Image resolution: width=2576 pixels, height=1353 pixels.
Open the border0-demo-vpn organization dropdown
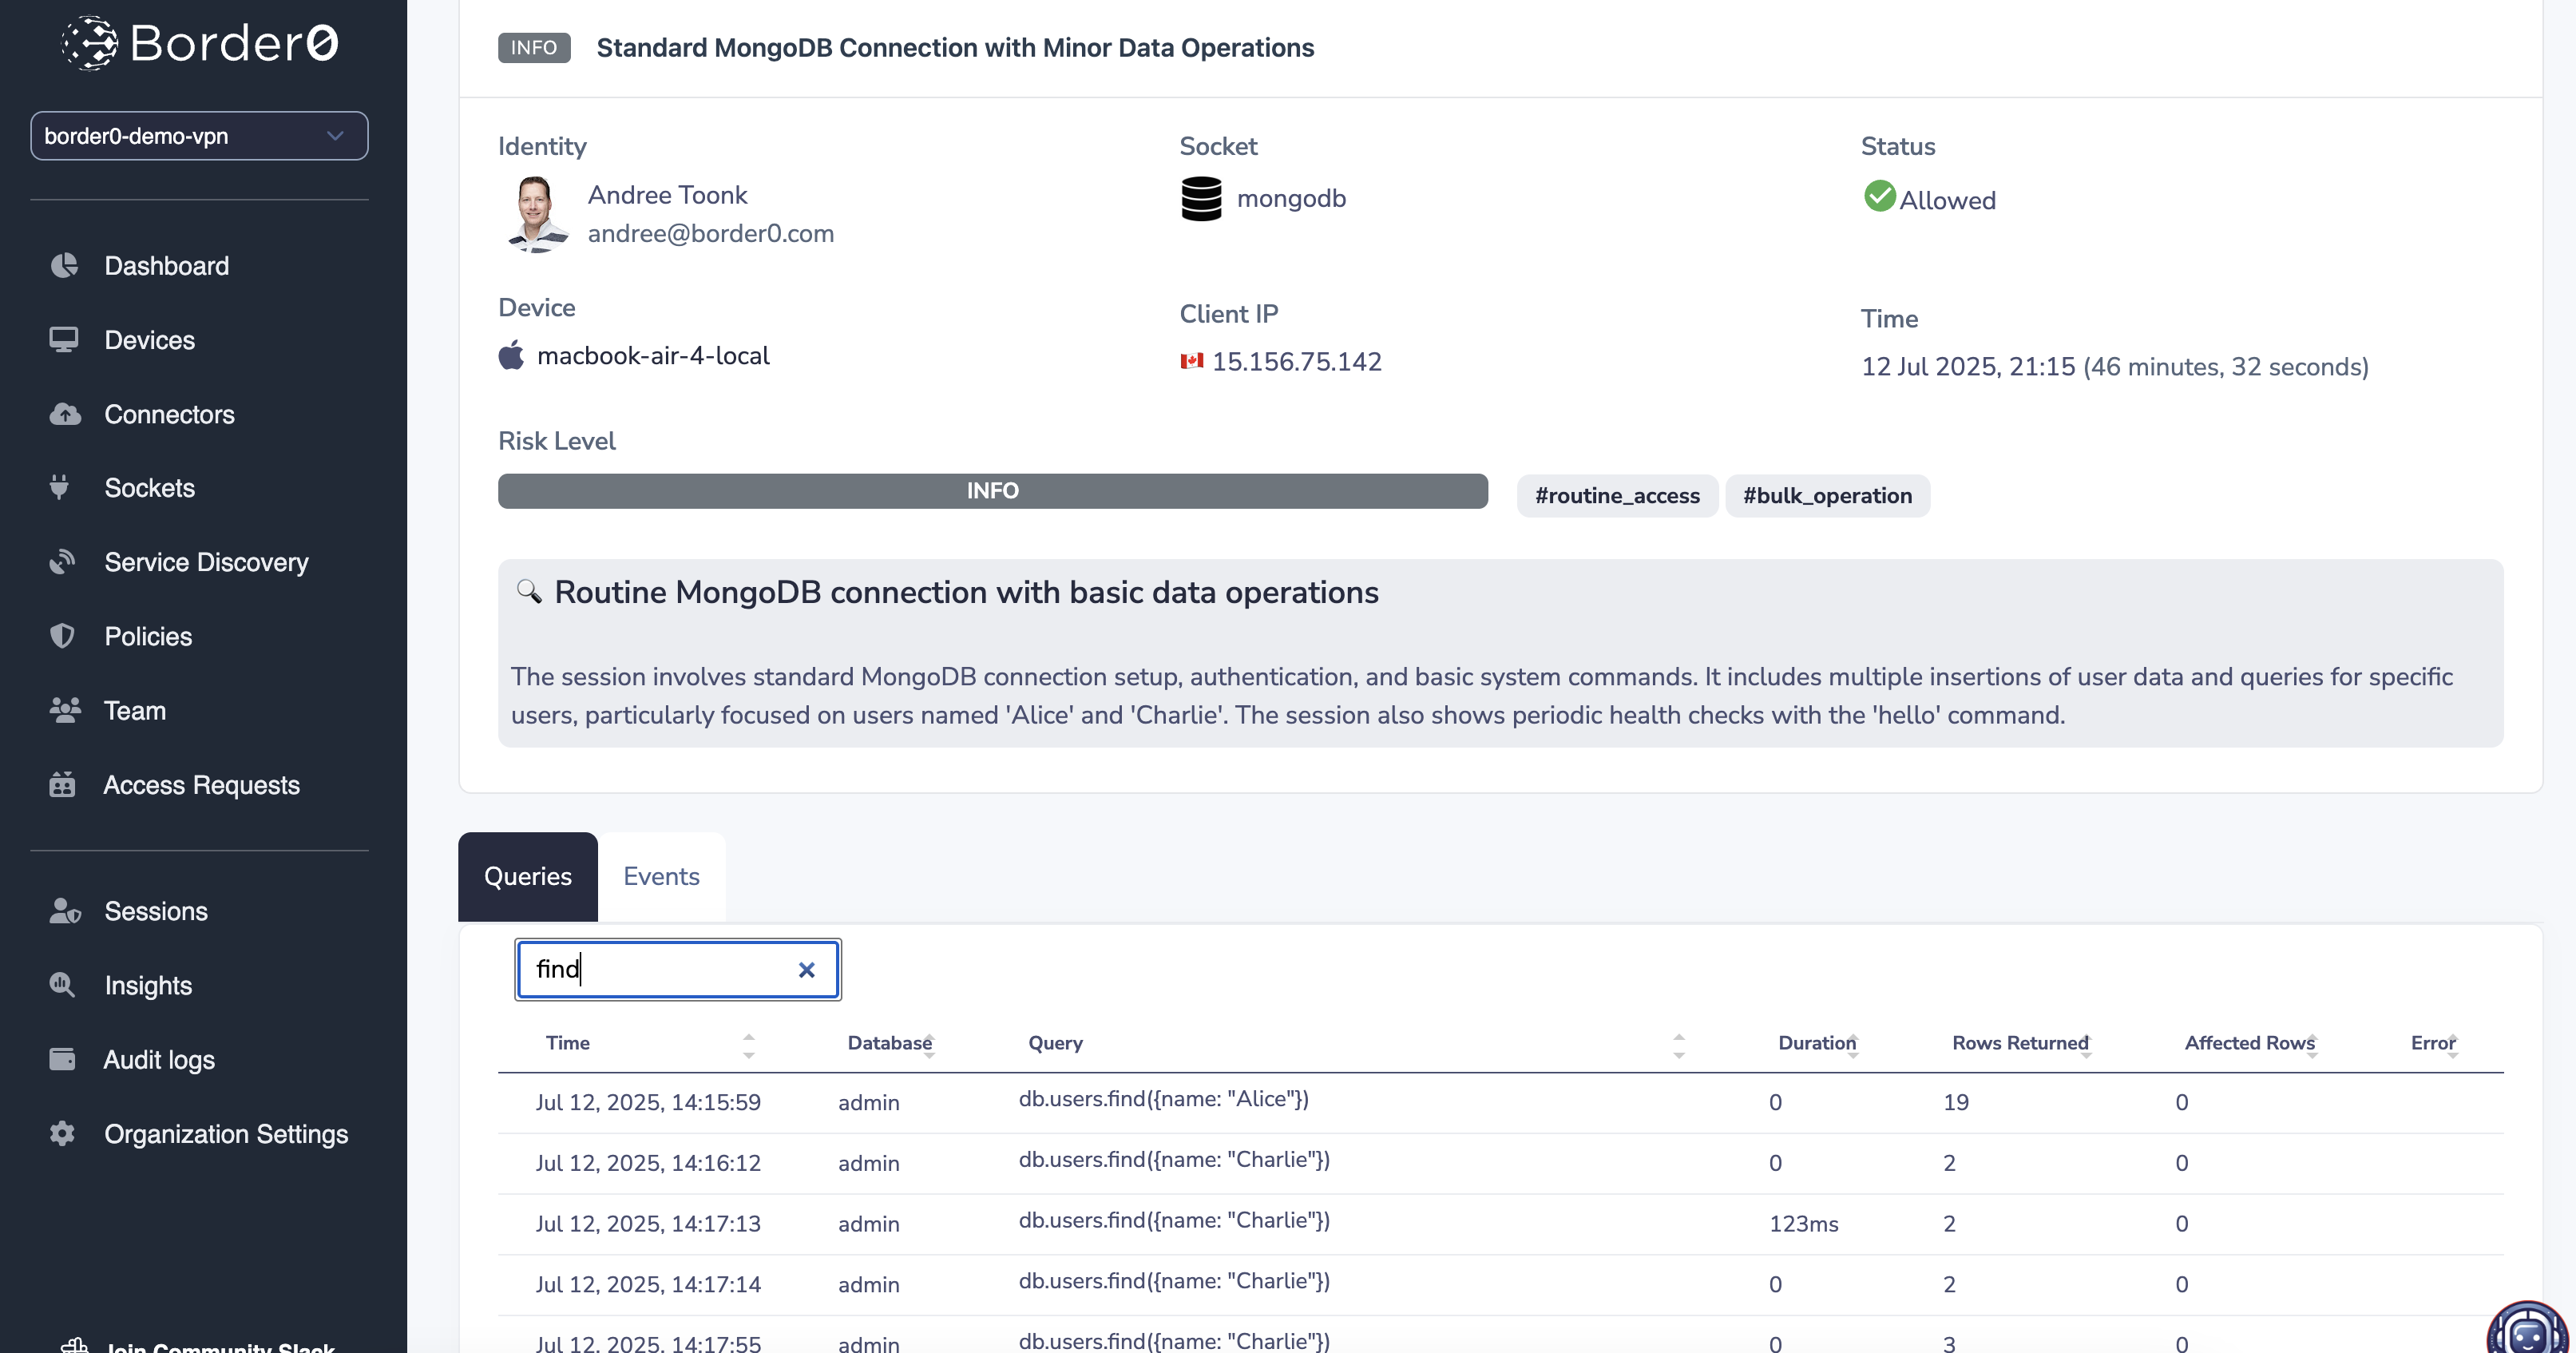199,136
